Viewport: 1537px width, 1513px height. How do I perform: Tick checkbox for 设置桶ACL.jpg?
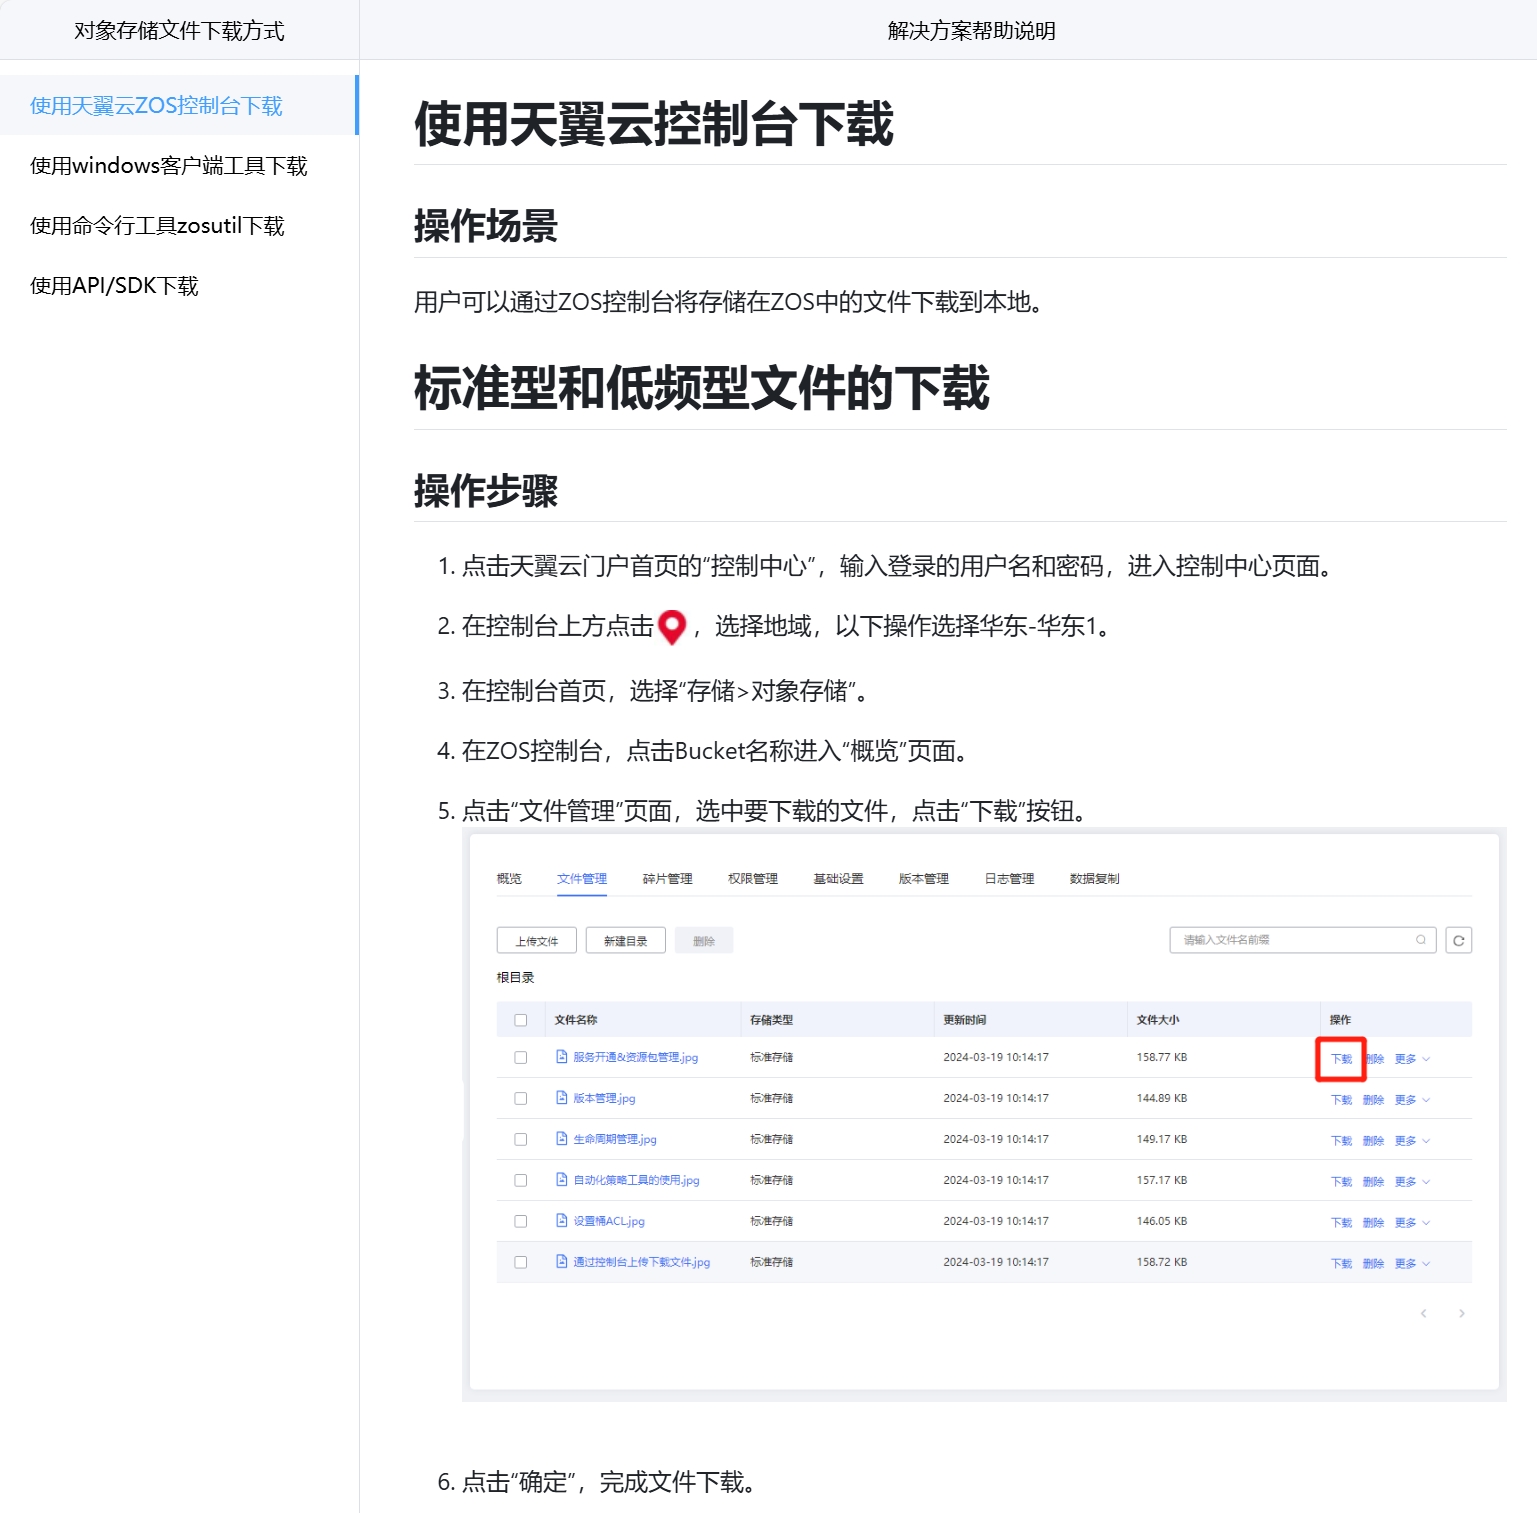pyautogui.click(x=520, y=1221)
